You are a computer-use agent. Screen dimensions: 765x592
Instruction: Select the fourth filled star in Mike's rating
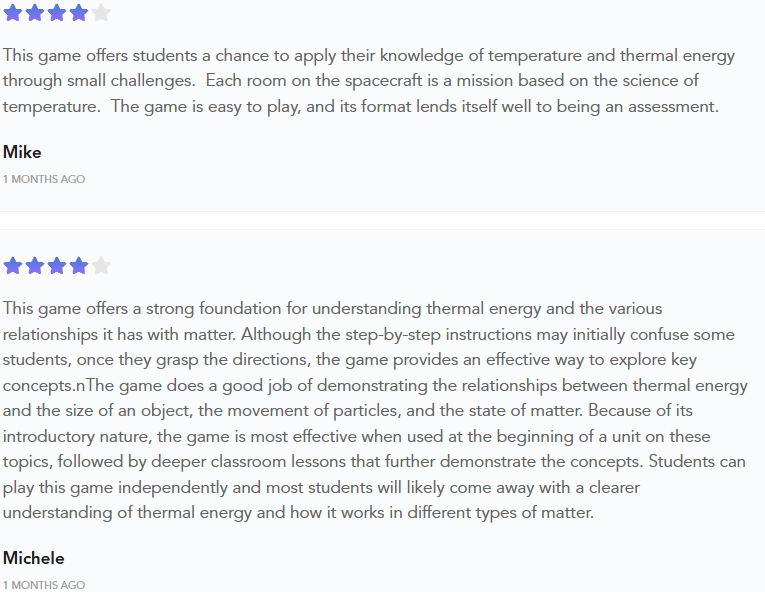(79, 13)
